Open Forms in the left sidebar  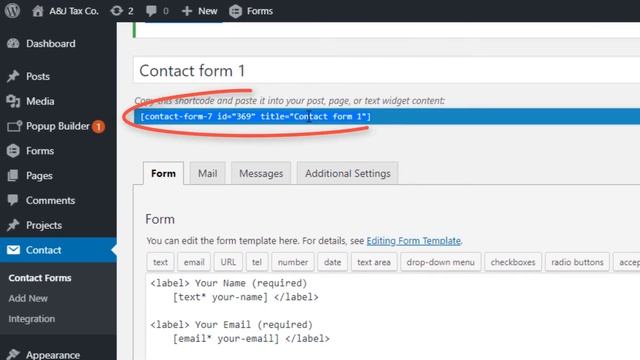point(40,151)
